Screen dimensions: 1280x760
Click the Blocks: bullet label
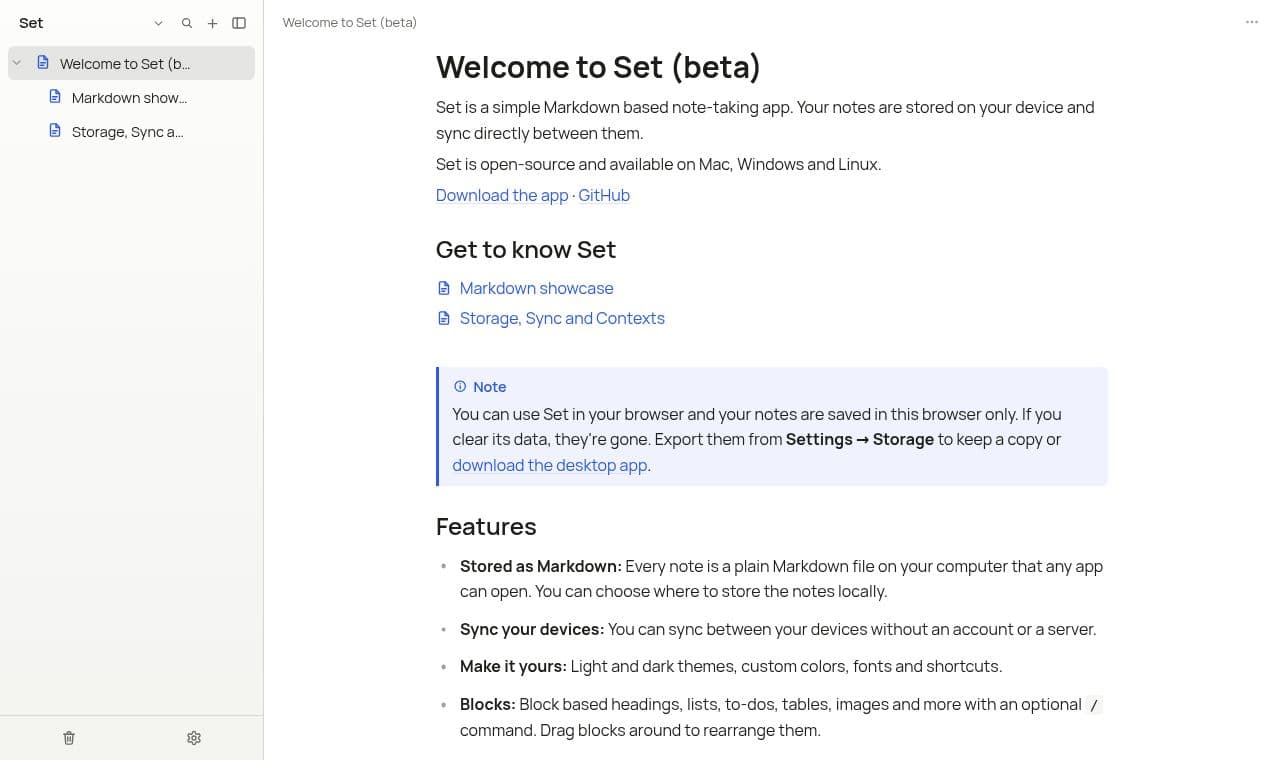click(488, 704)
